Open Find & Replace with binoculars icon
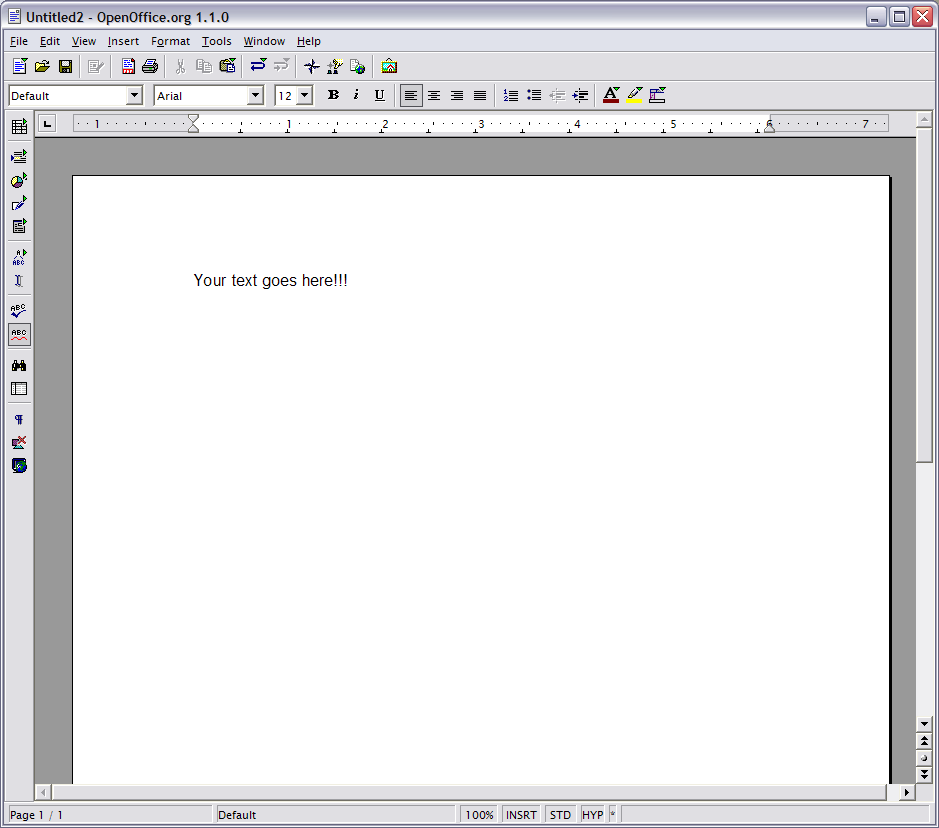This screenshot has width=939, height=828. point(19,365)
